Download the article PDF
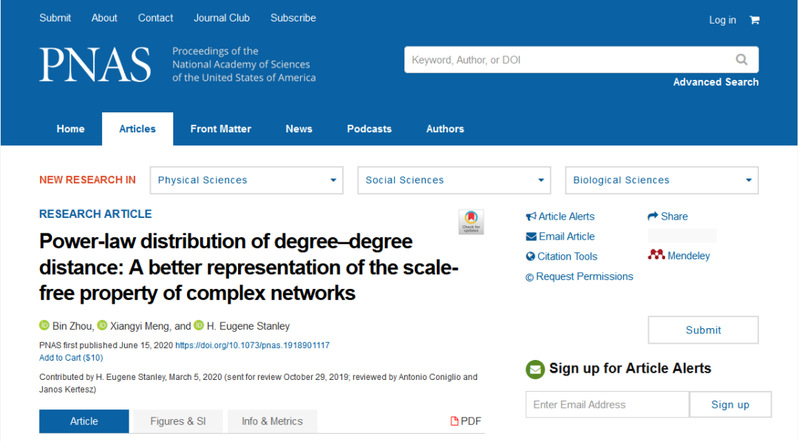This screenshot has width=798, height=441. pos(467,422)
